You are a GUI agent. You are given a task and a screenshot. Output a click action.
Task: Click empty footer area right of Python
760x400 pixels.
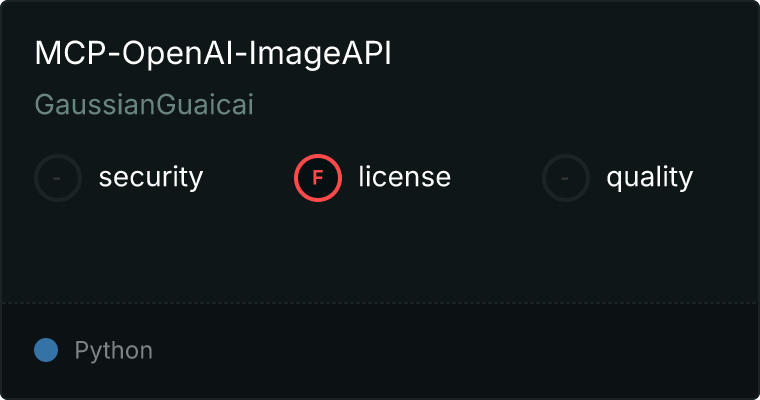(450, 350)
